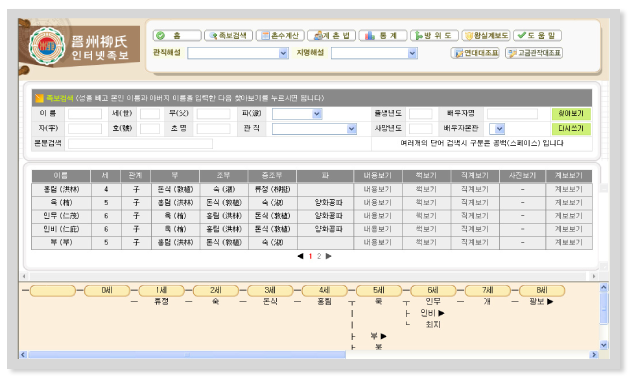Select the 5세 generation node

[379, 290]
